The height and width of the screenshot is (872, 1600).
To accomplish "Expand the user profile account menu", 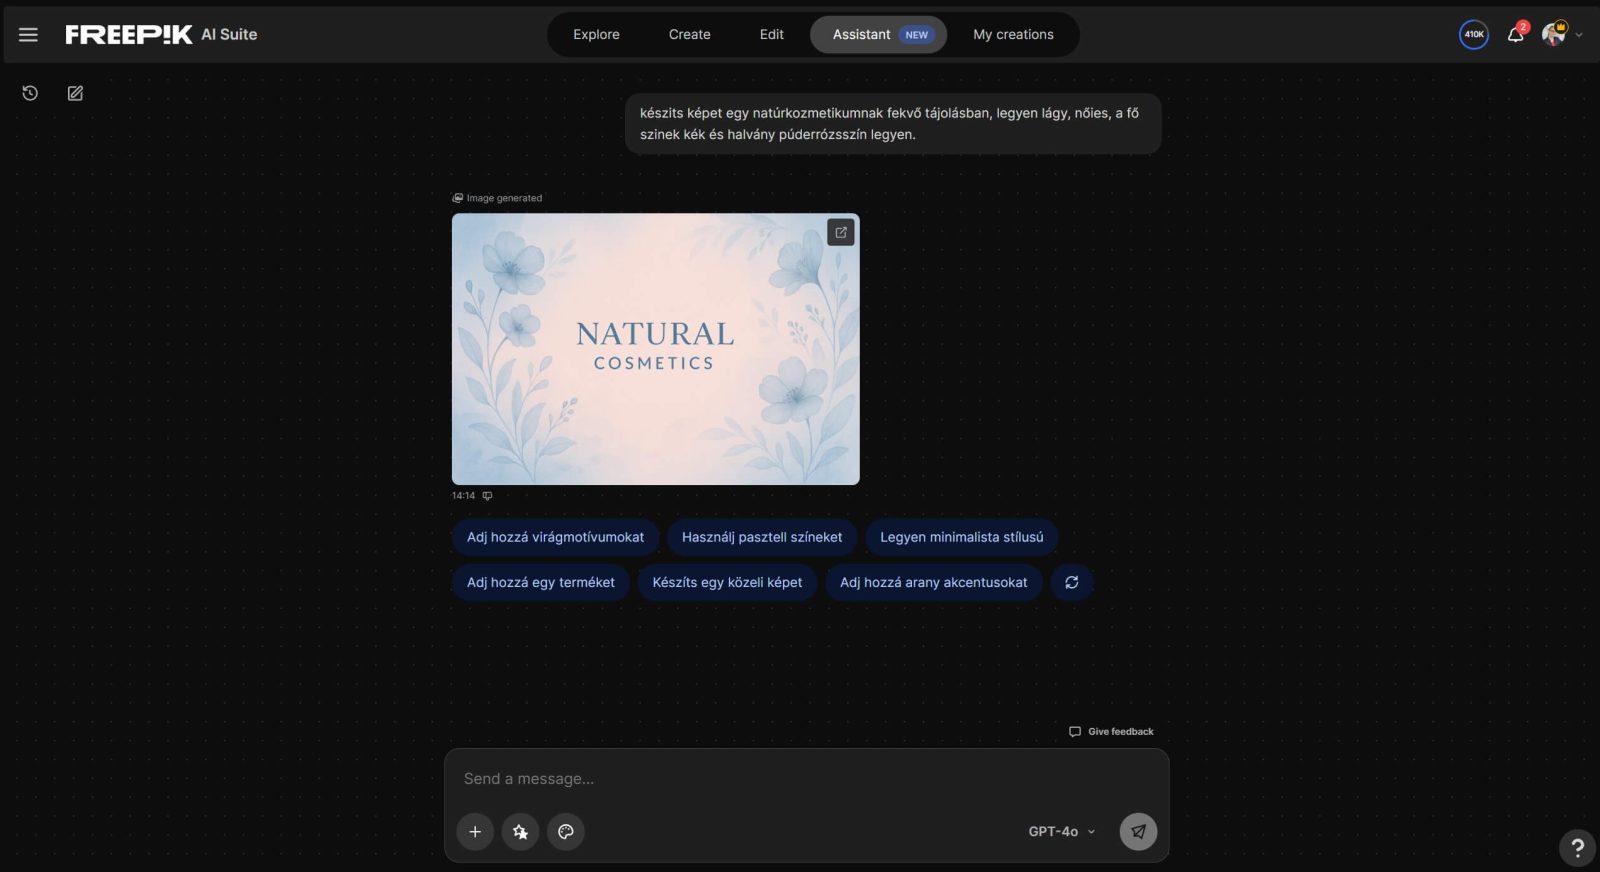I will tap(1561, 35).
